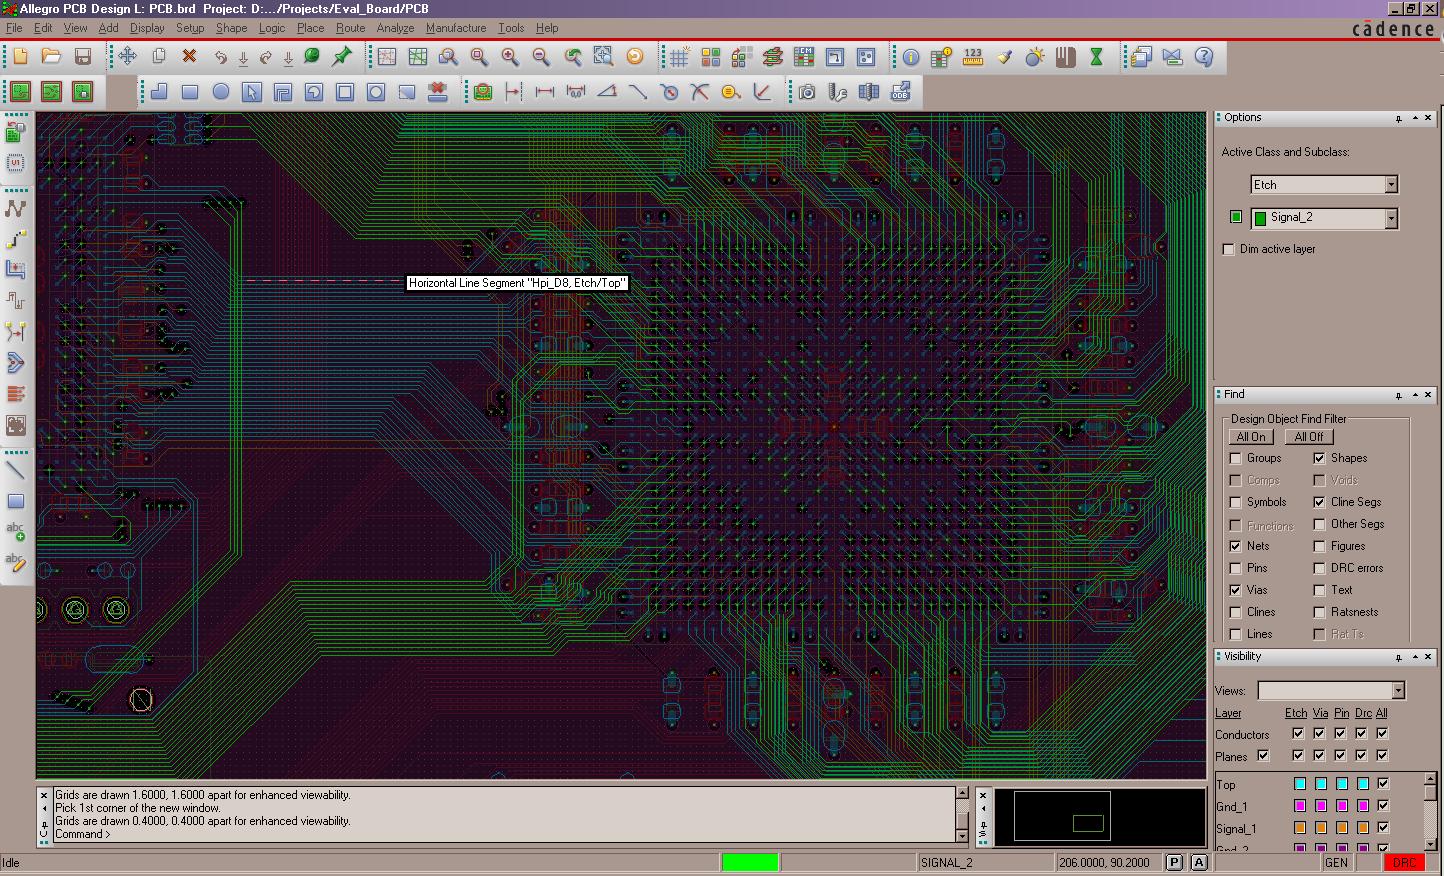Click the ODB++ export icon
The image size is (1444, 876).
pos(900,92)
